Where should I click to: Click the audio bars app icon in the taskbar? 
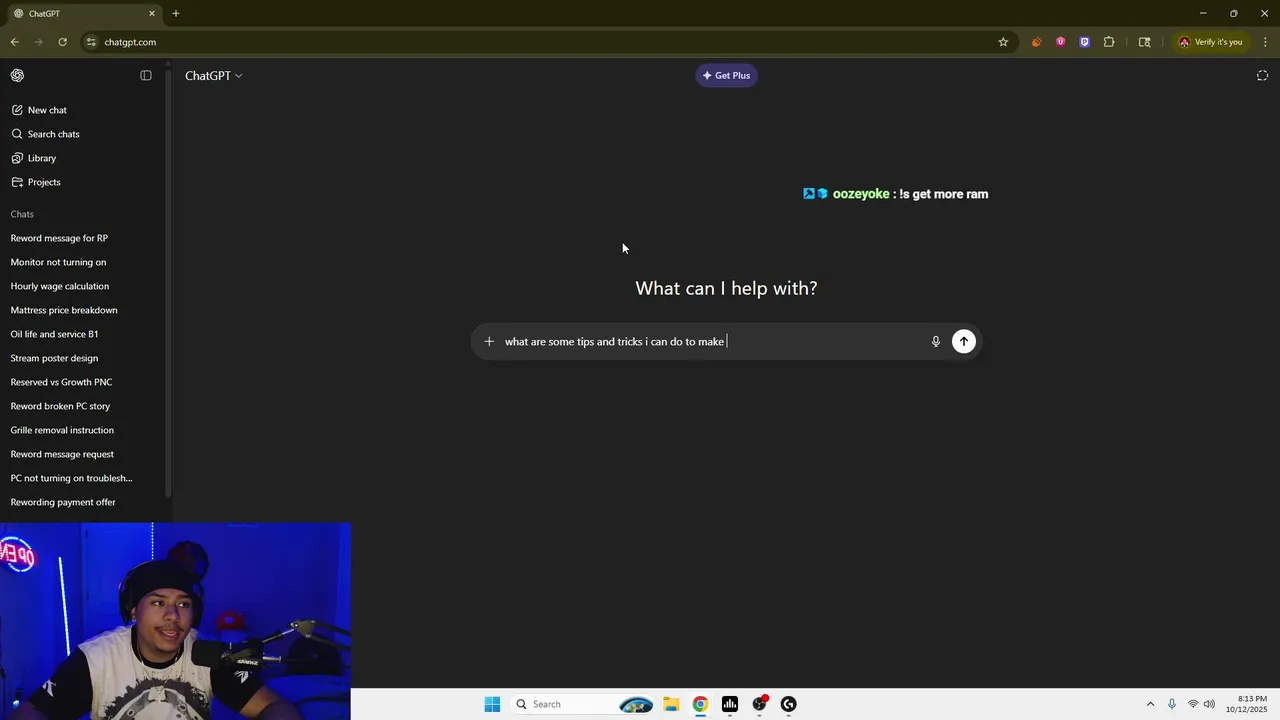coord(730,704)
